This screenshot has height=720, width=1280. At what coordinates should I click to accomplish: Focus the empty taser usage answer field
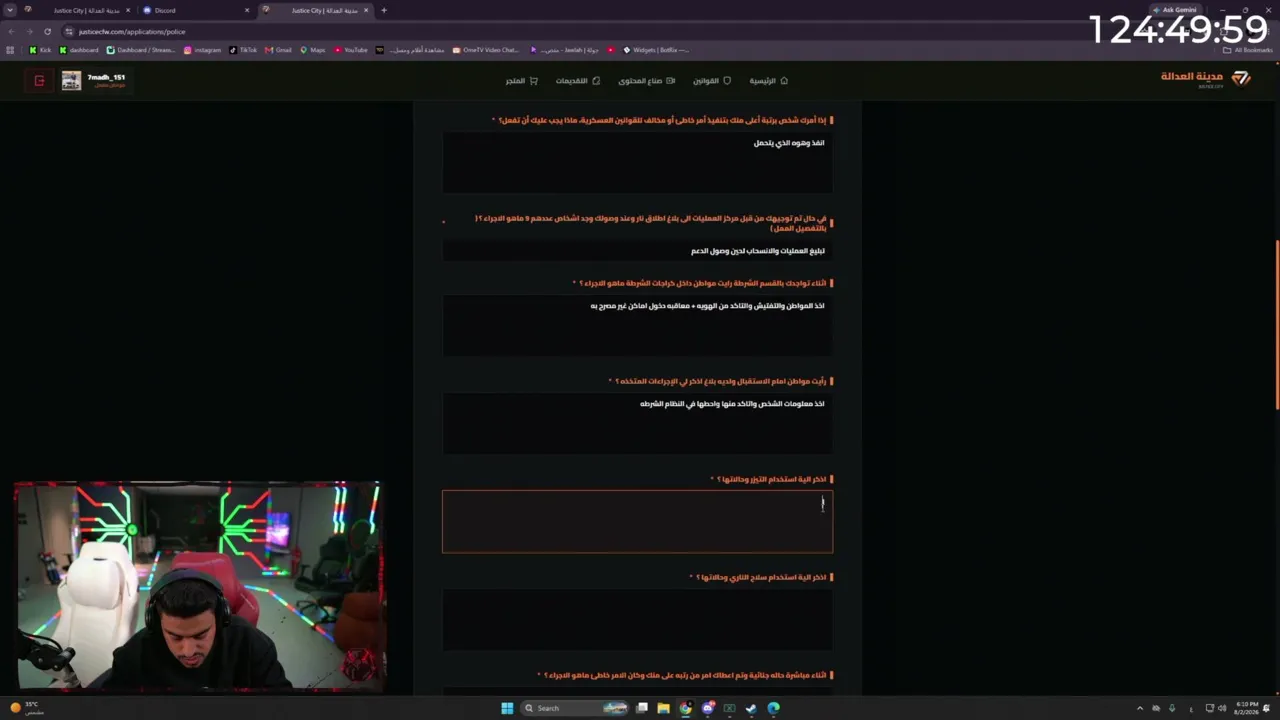pyautogui.click(x=637, y=521)
